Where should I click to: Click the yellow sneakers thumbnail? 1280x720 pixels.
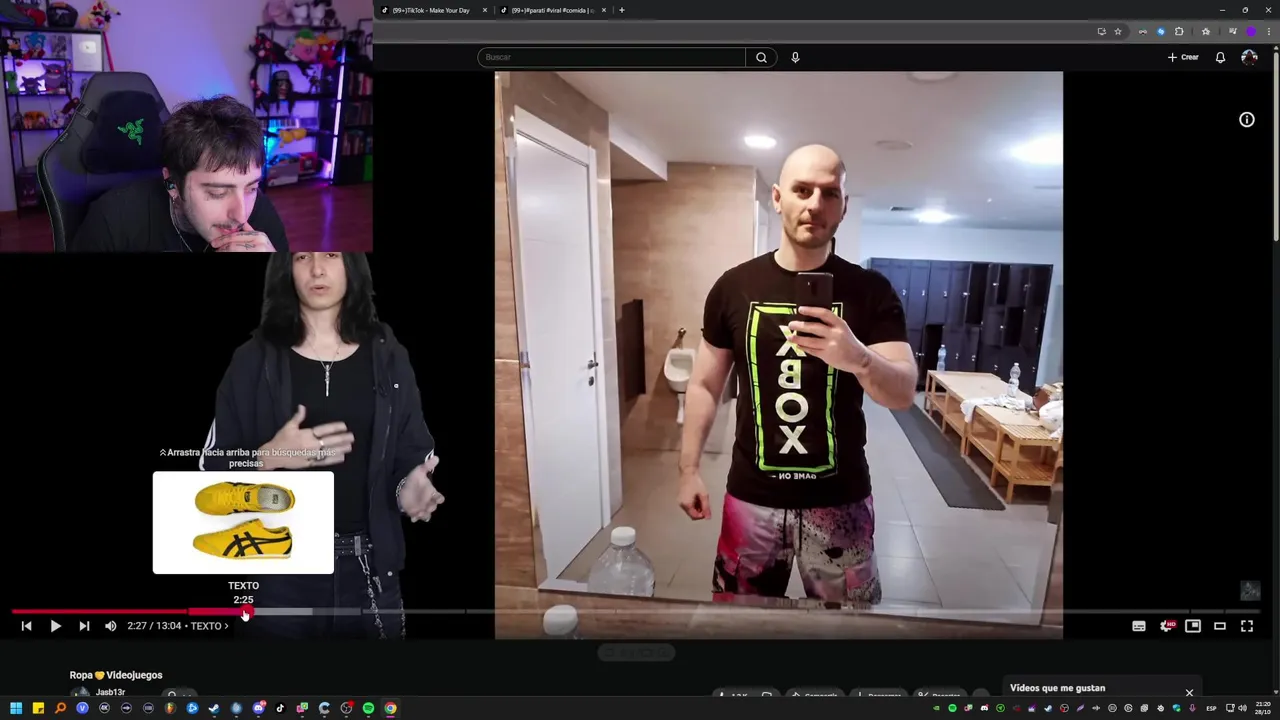[x=243, y=523]
